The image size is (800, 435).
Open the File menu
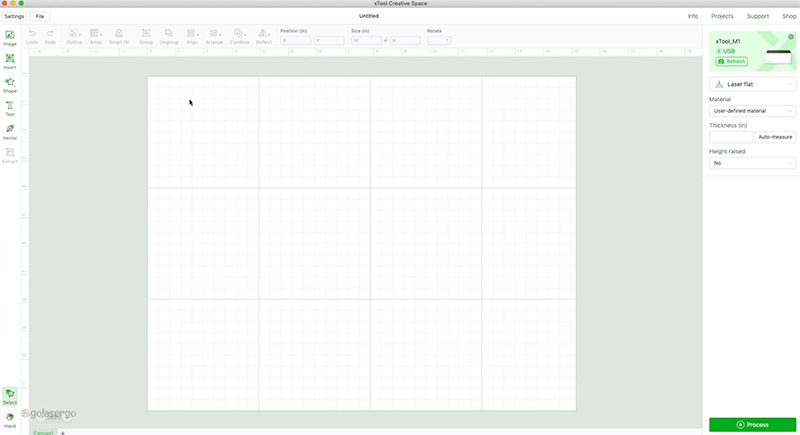click(x=40, y=17)
